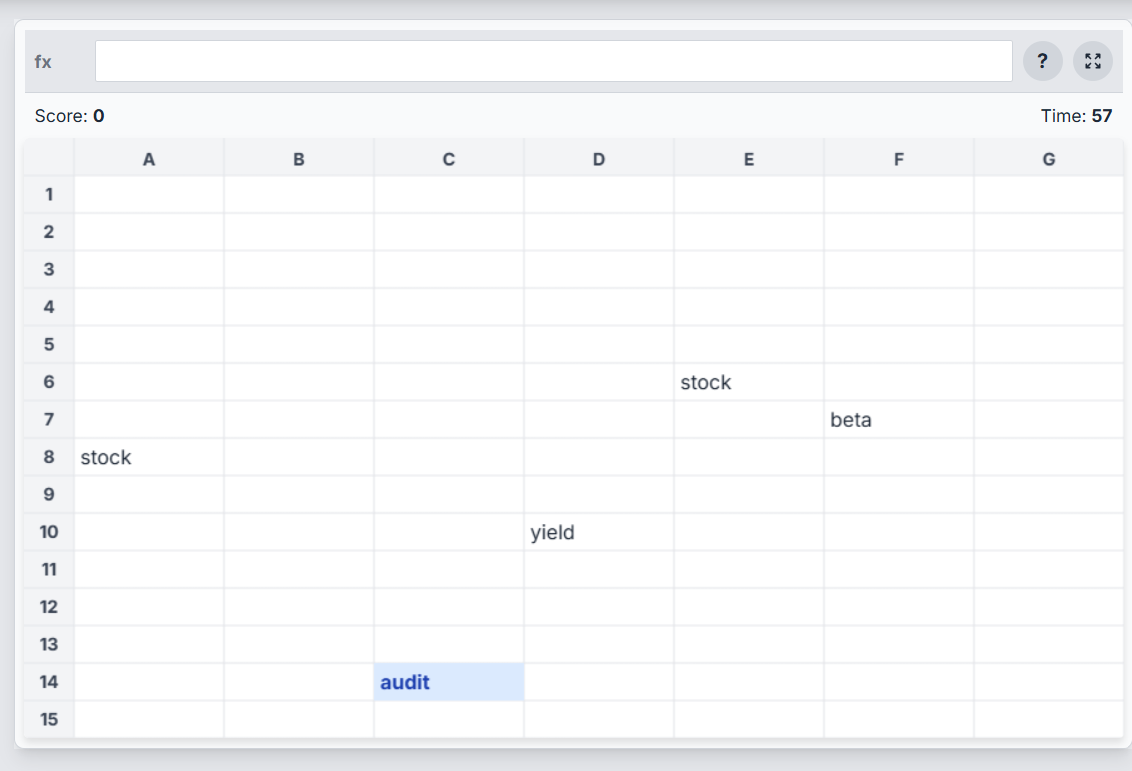
Task: Click the Score display text
Action: (x=69, y=116)
